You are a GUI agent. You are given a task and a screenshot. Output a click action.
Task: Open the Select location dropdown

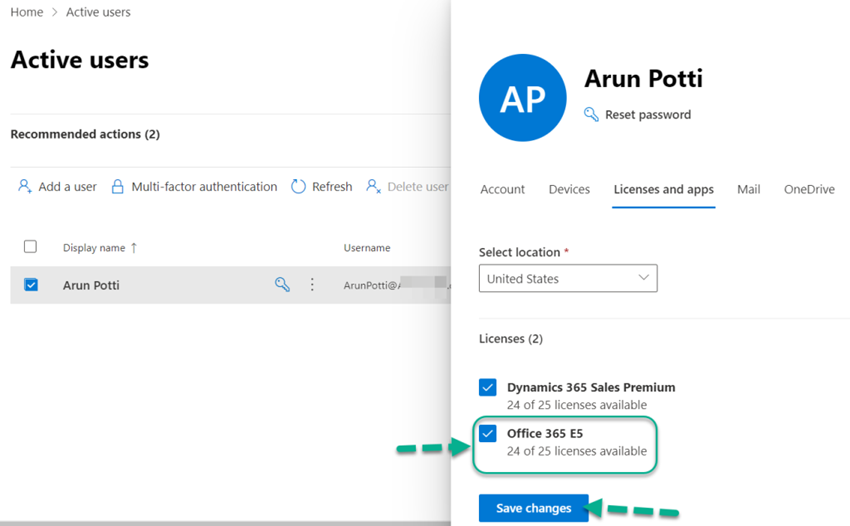[568, 278]
